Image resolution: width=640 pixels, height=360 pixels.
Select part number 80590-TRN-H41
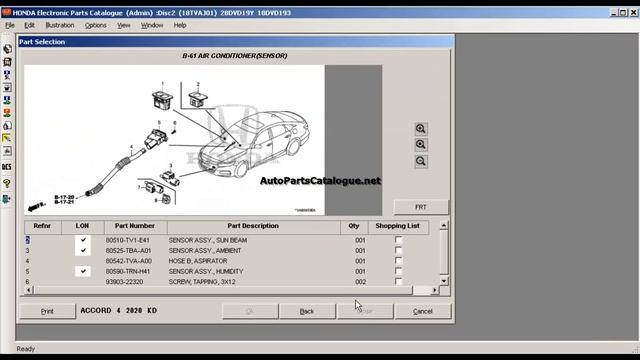pyautogui.click(x=128, y=271)
